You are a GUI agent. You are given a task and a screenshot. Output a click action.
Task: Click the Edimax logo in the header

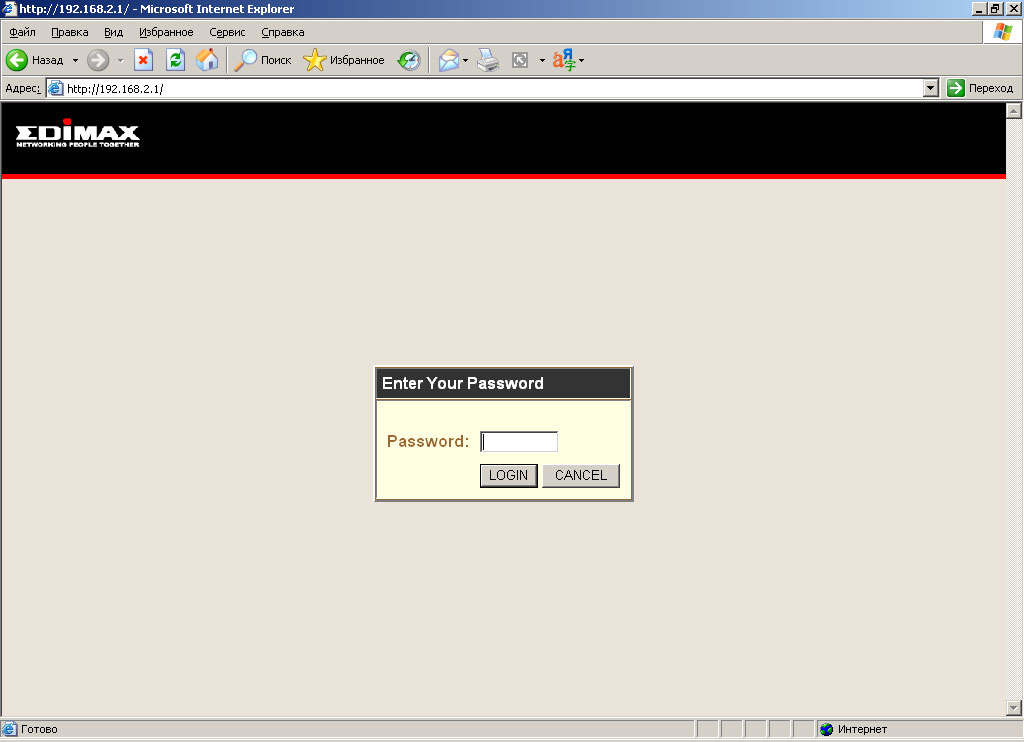coord(78,136)
